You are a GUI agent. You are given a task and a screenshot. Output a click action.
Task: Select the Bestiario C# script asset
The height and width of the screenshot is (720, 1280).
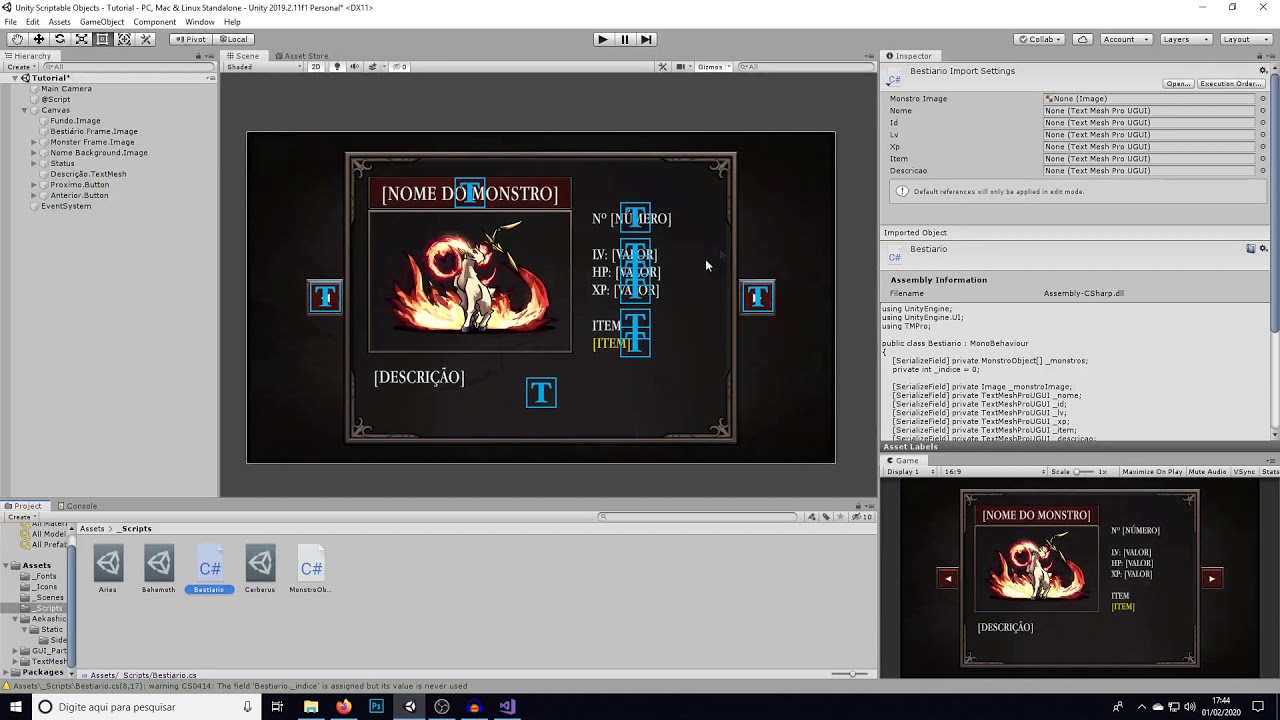pos(209,568)
